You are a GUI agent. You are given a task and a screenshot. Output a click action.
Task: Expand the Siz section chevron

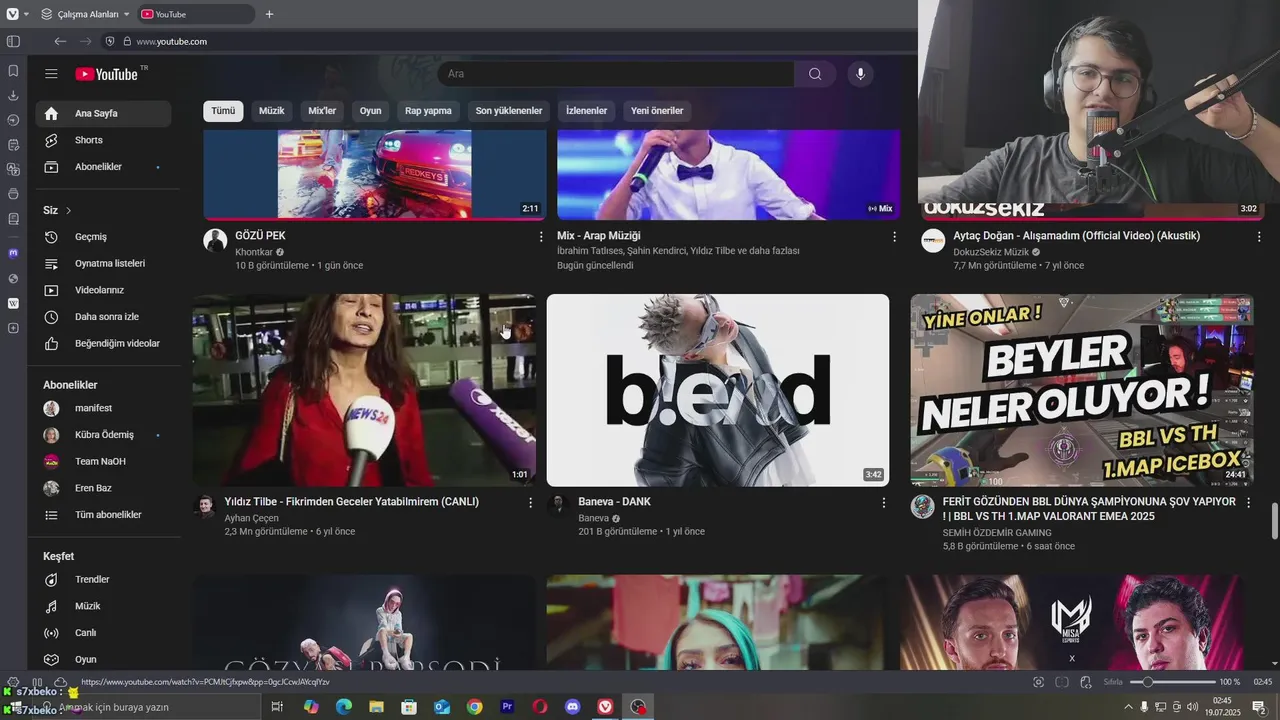pos(68,211)
